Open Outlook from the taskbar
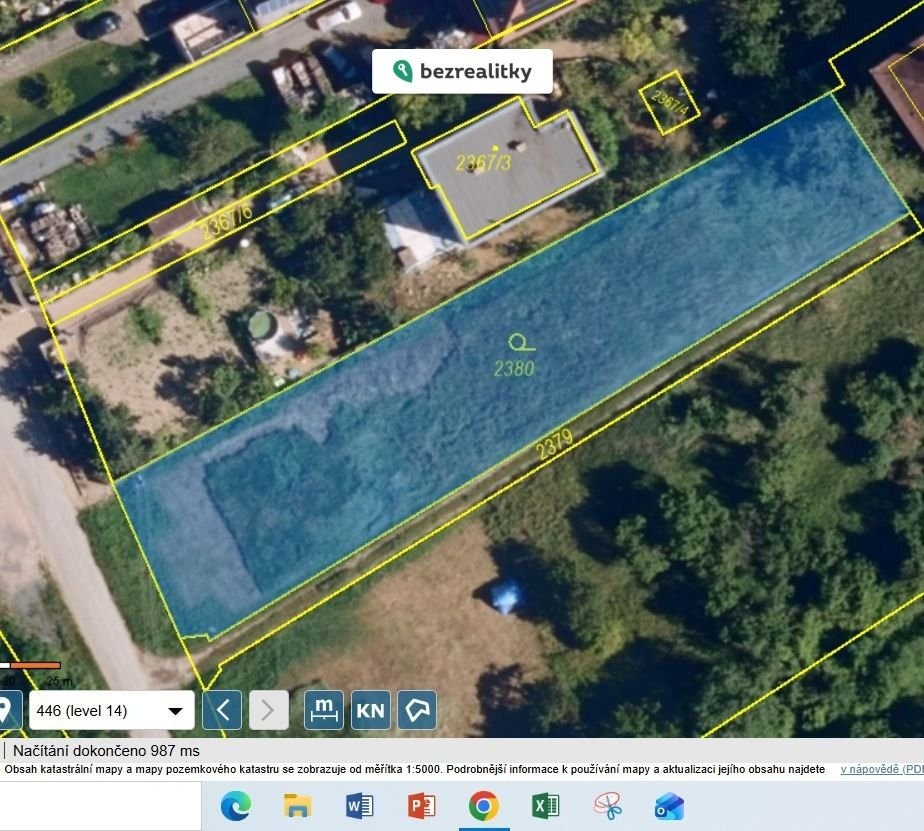This screenshot has height=831, width=924. pos(669,805)
